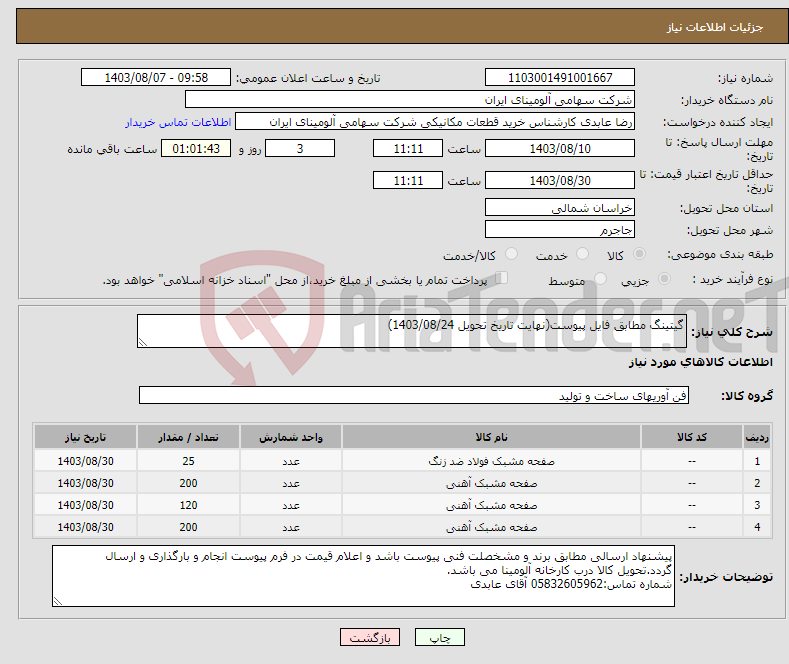Viewport: 789px width, 664px height.
Task: Click the توضیحات خریدار notes textarea
Action: click(363, 576)
